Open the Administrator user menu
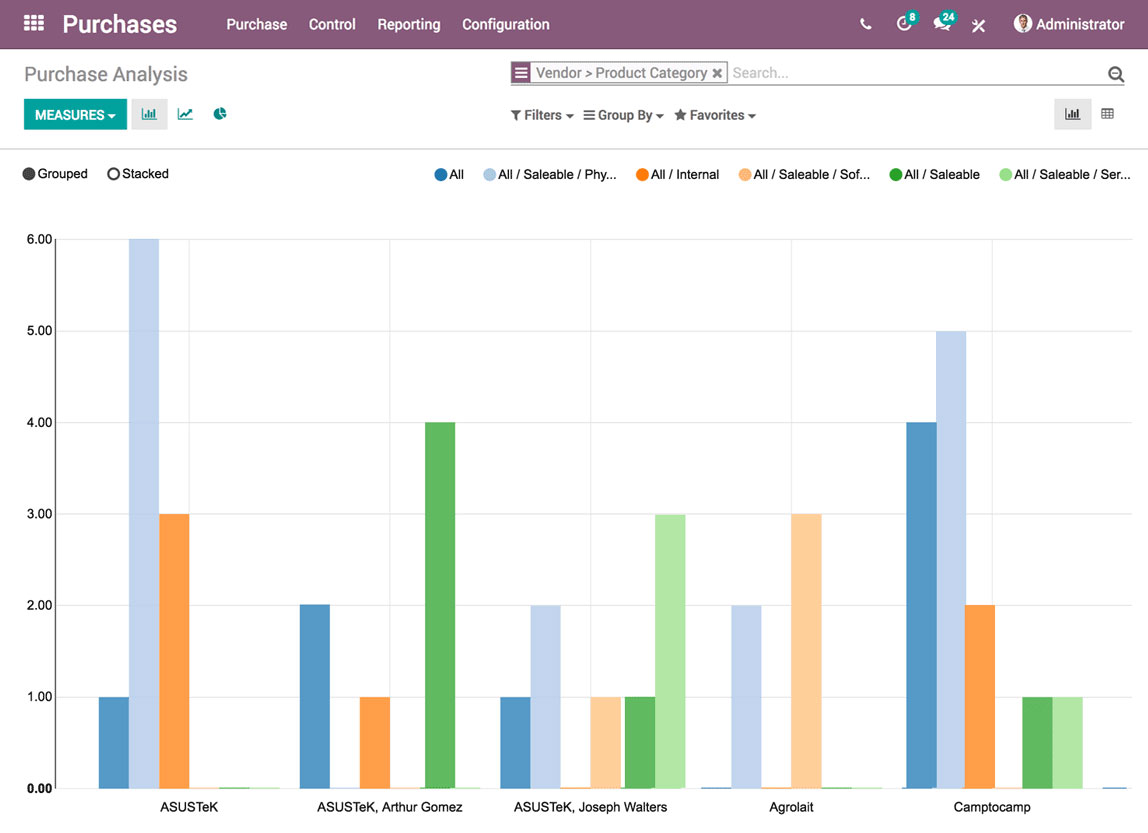The height and width of the screenshot is (833, 1148). [1069, 24]
